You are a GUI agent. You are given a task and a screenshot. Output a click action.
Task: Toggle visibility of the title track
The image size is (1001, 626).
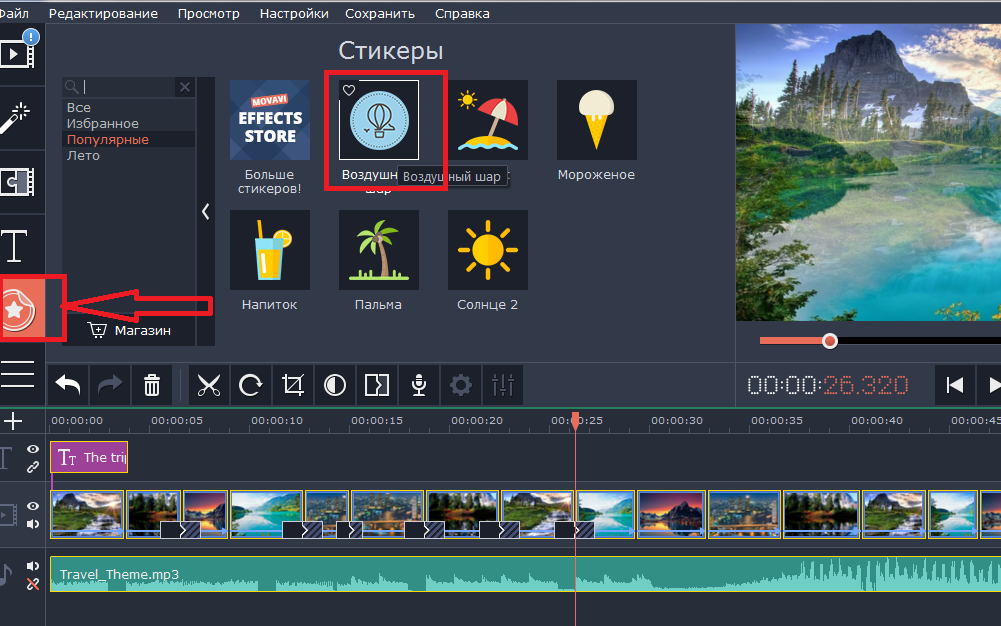click(x=33, y=450)
